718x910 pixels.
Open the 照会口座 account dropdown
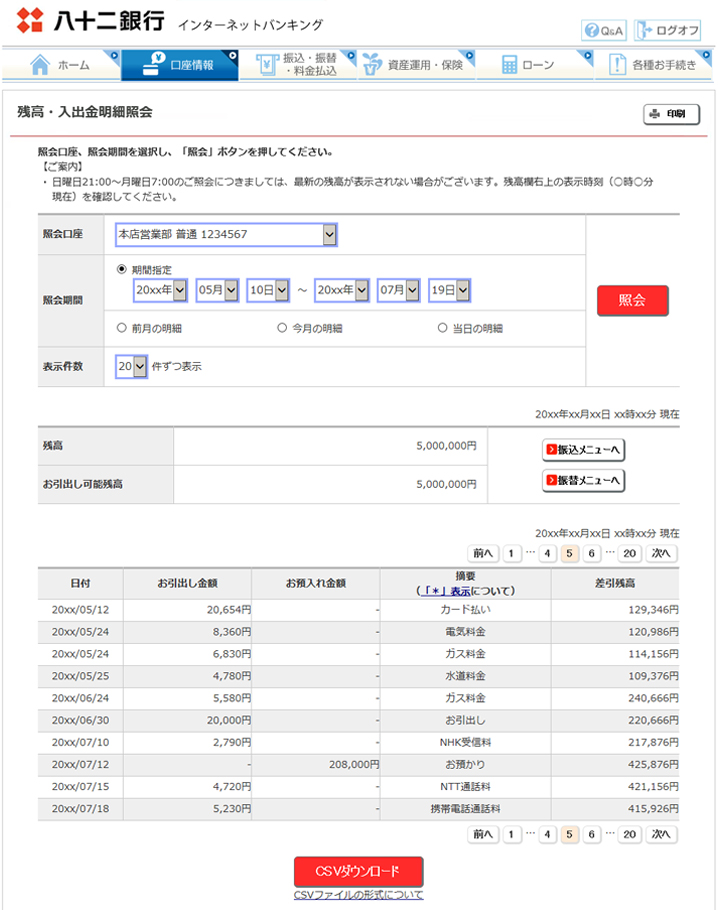click(226, 234)
